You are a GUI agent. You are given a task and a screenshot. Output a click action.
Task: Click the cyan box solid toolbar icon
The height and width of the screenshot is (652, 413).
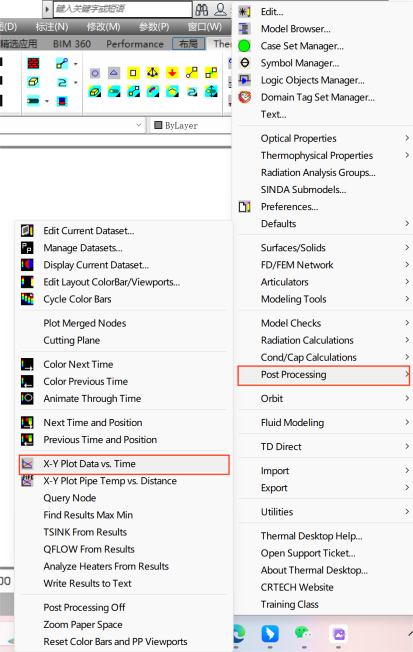(x=33, y=82)
